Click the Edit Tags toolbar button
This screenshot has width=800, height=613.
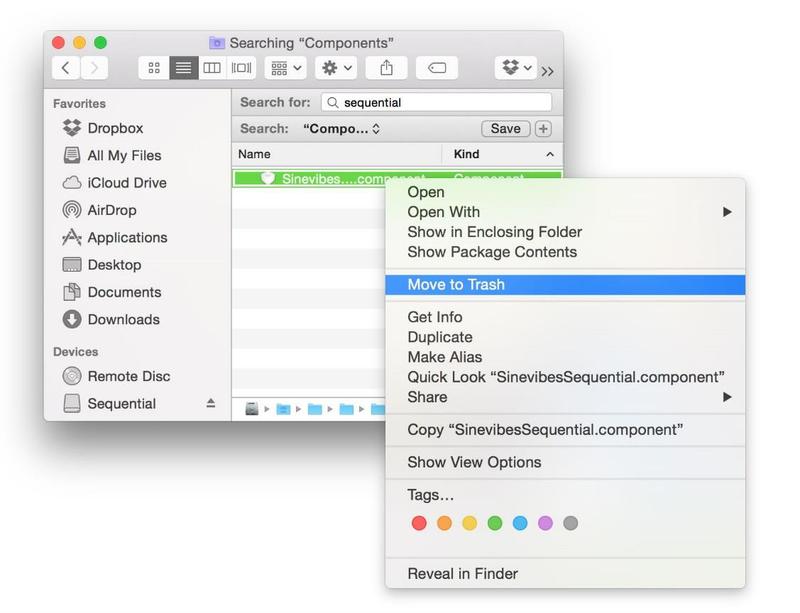[437, 68]
